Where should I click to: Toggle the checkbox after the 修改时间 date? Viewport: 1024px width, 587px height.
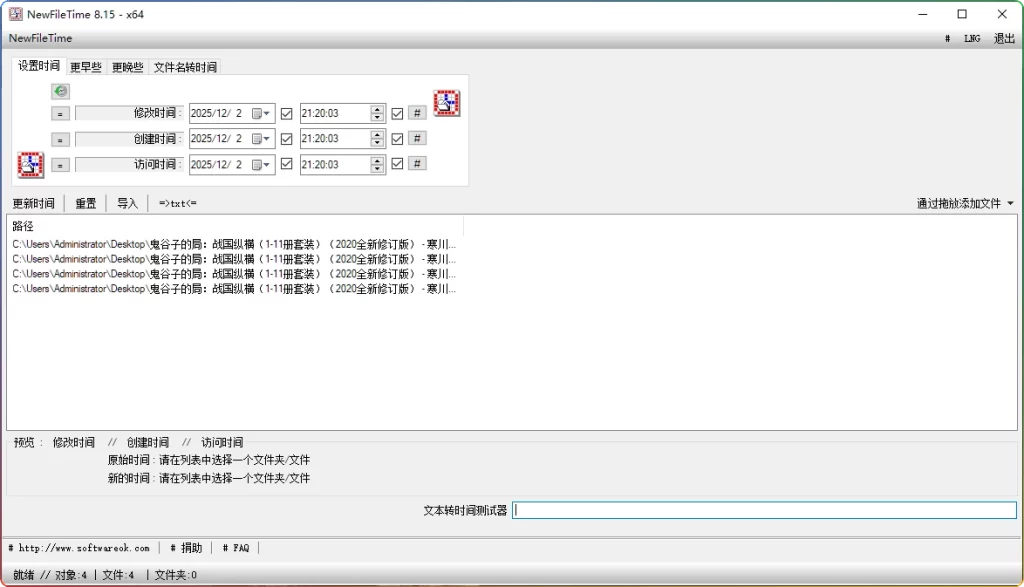point(287,112)
